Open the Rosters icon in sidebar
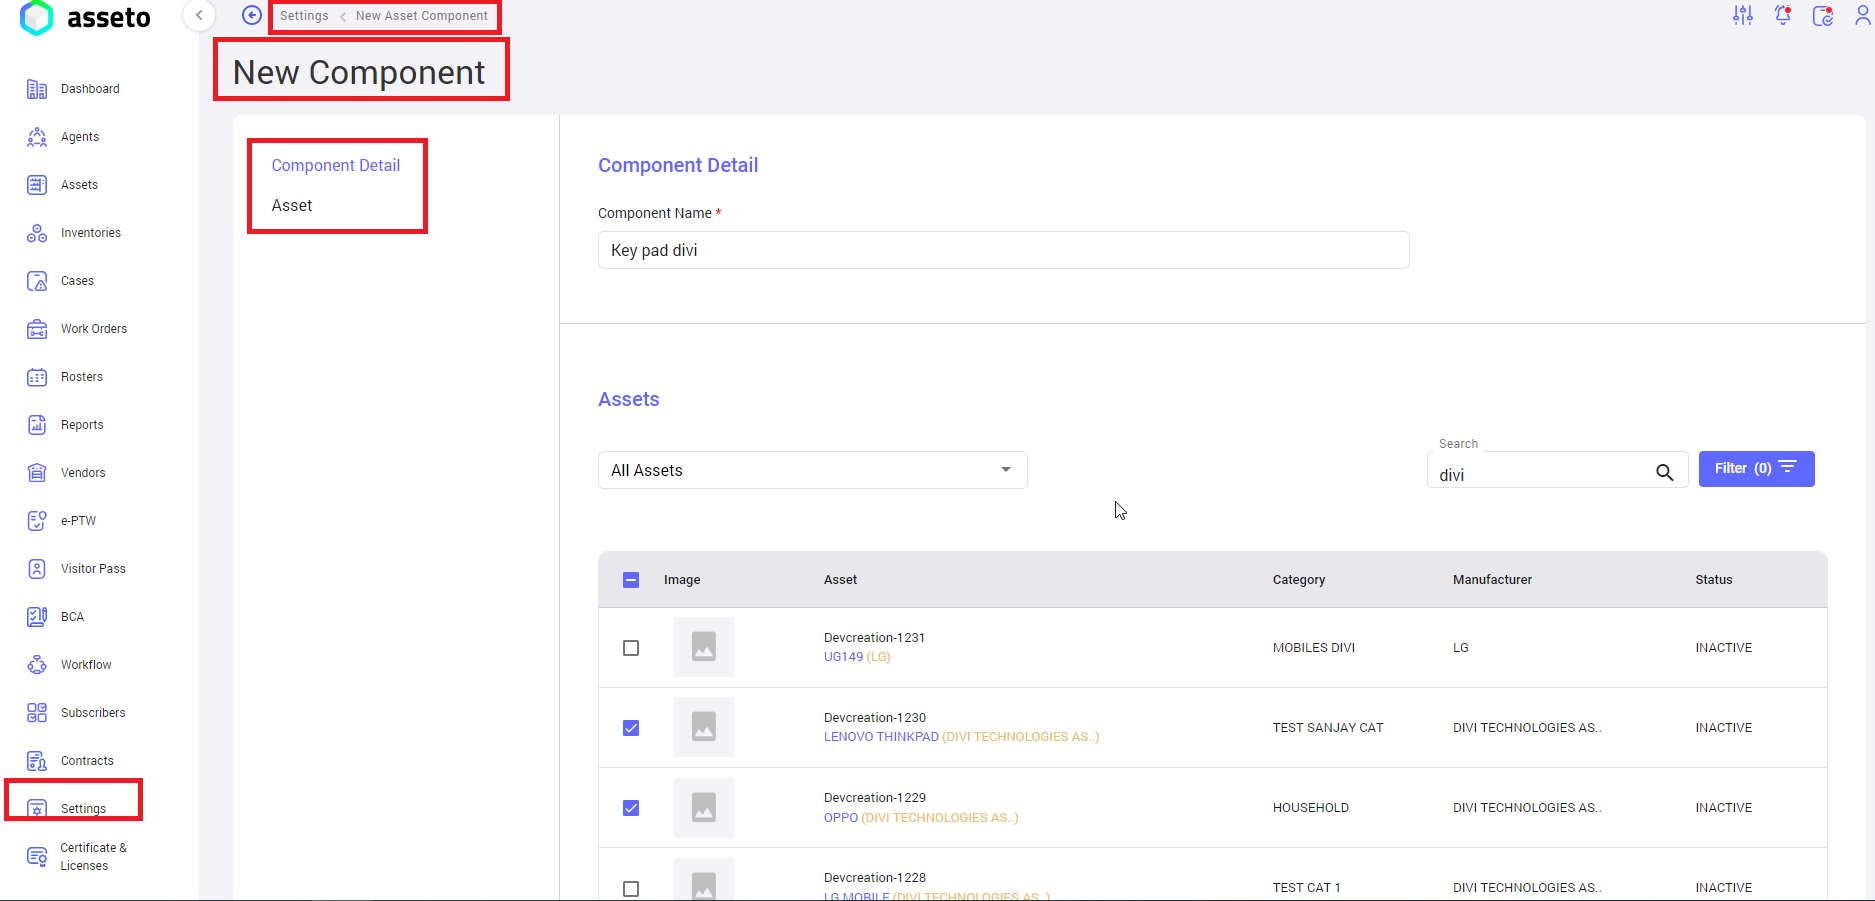The width and height of the screenshot is (1875, 901). pos(37,377)
